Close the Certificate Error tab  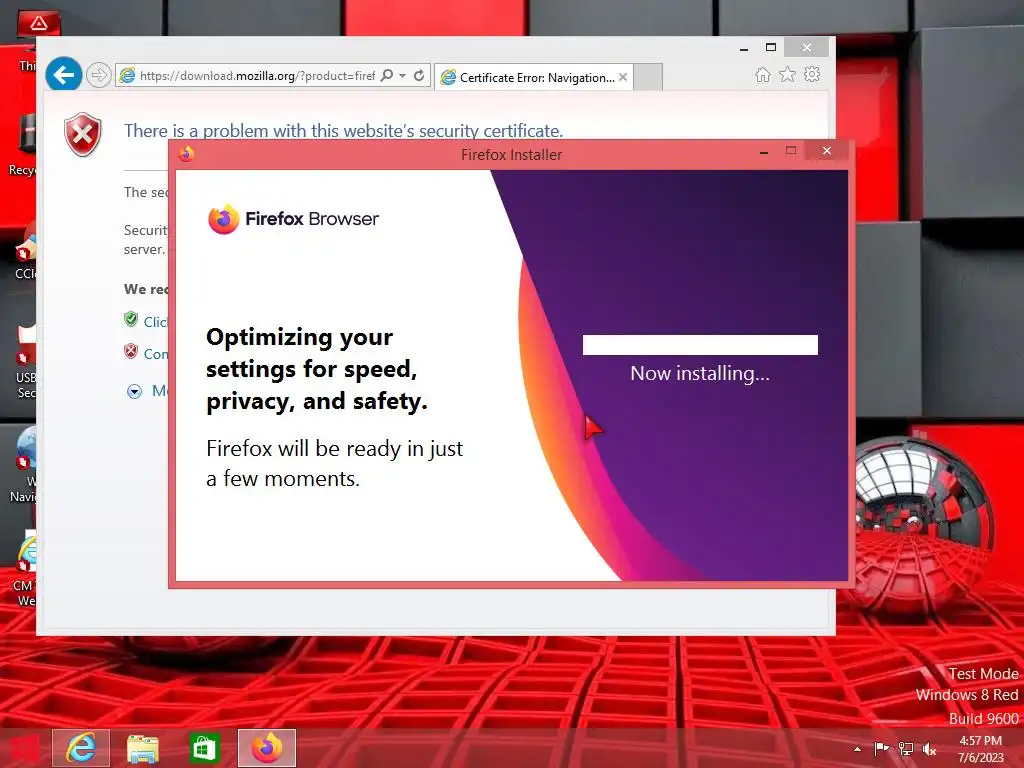623,77
